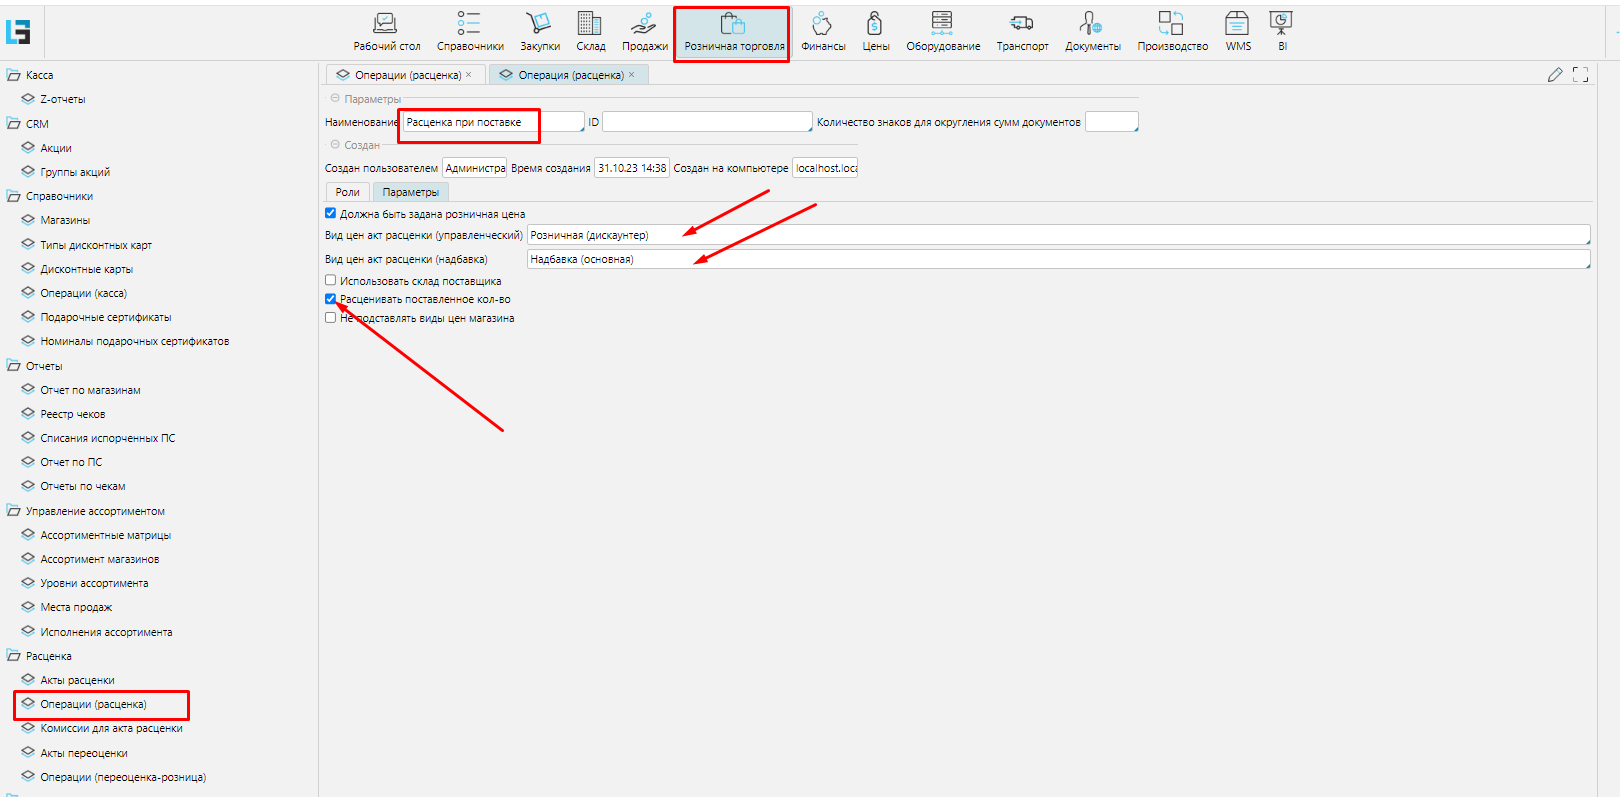Switch to the Роли tab

click(x=347, y=192)
